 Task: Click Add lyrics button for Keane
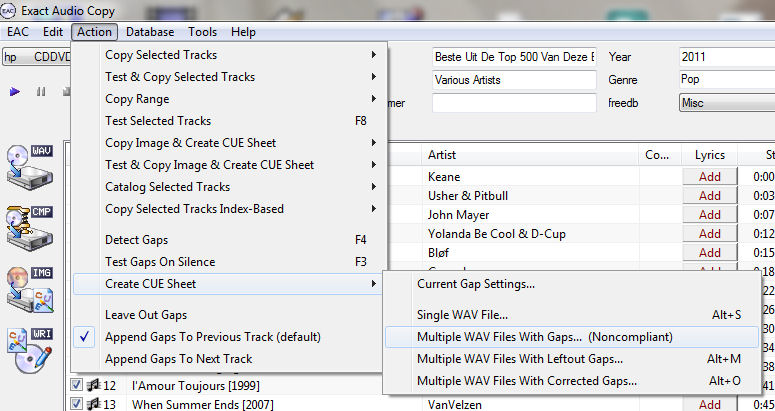tap(710, 176)
